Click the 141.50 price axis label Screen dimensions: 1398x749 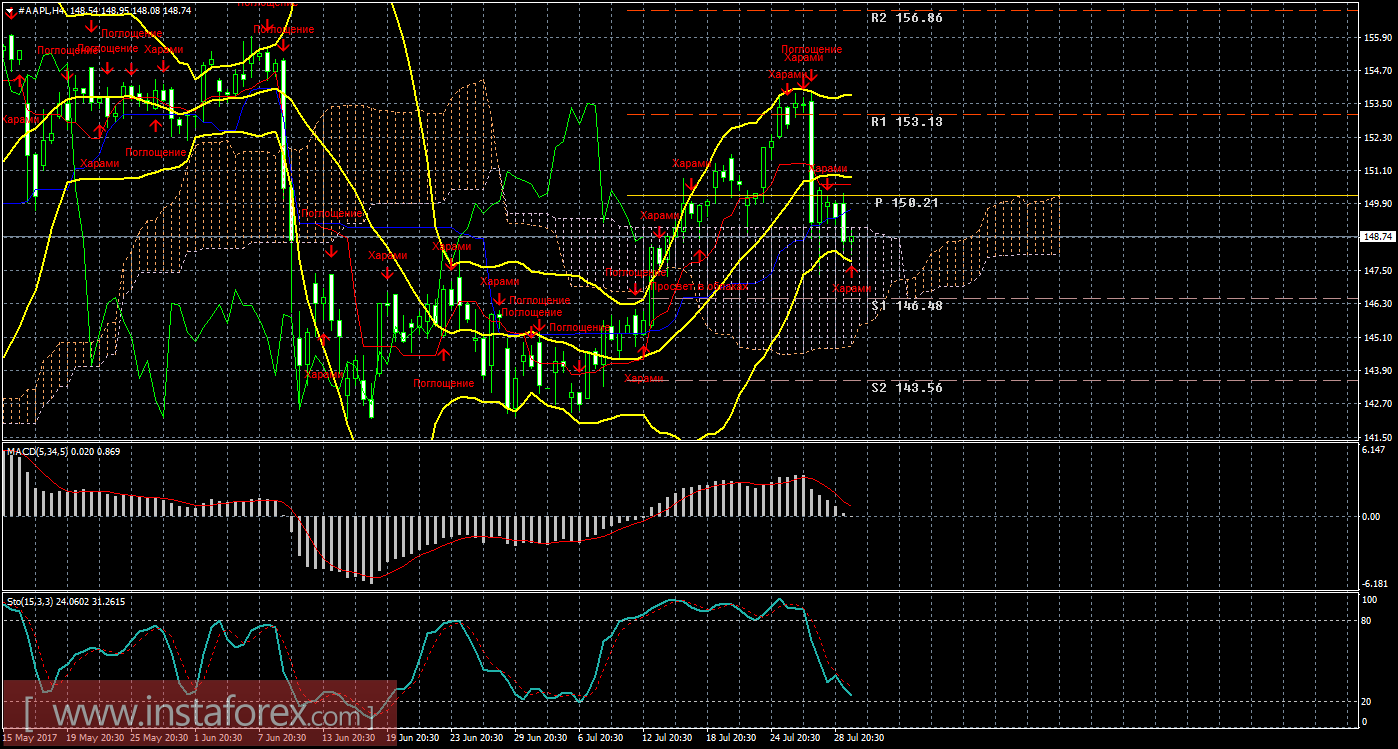click(1377, 438)
